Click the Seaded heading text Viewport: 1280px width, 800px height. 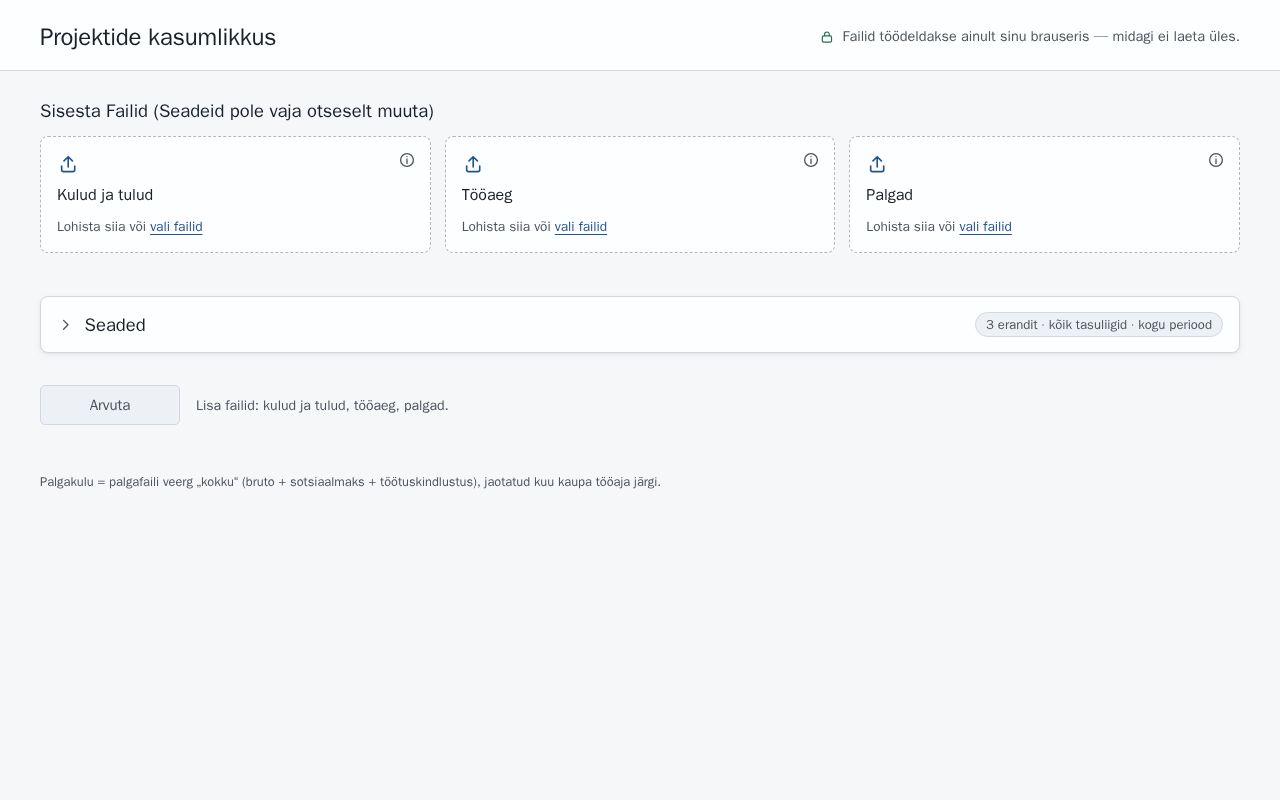pyautogui.click(x=115, y=325)
